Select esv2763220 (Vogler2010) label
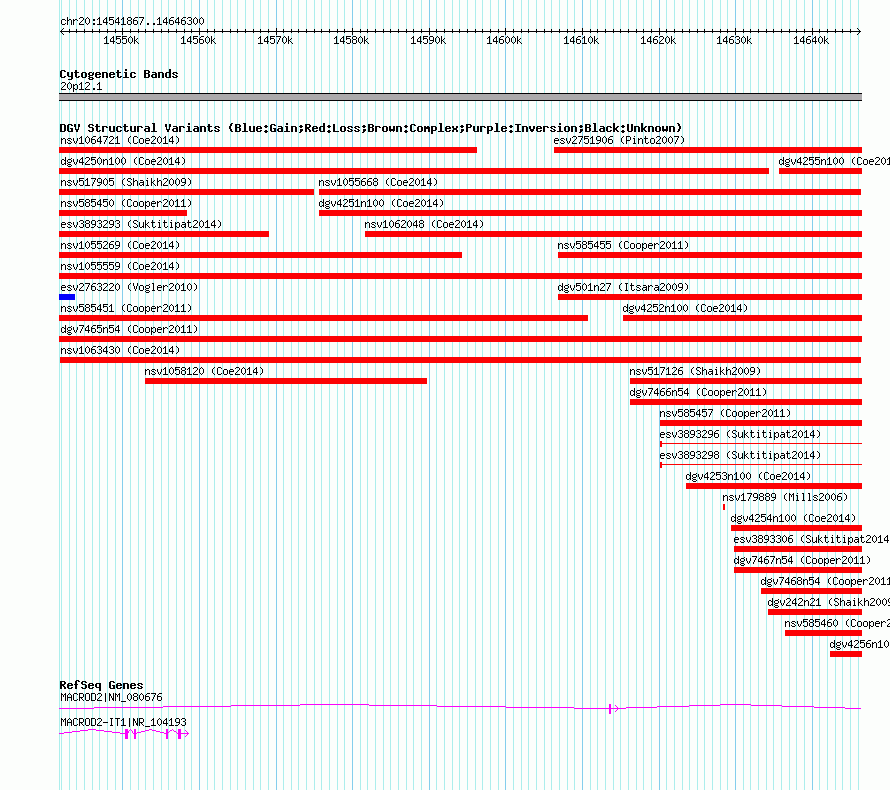Screen dimensions: 890x790 129,287
